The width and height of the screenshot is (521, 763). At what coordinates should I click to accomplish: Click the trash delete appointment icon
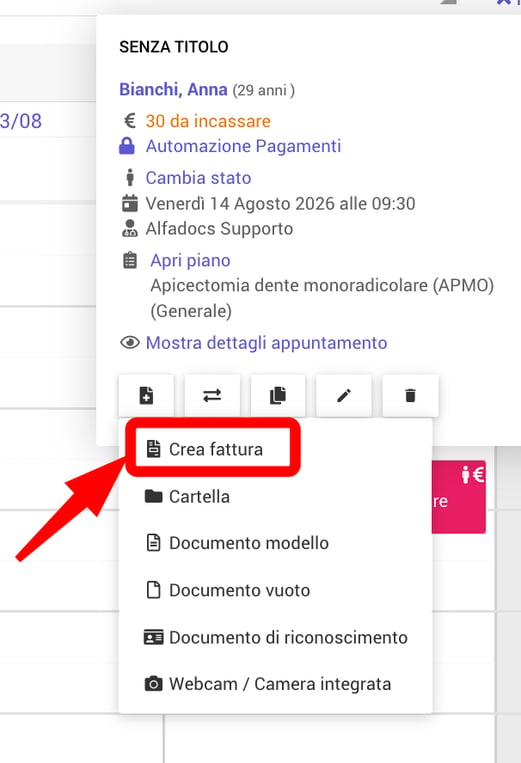click(411, 396)
